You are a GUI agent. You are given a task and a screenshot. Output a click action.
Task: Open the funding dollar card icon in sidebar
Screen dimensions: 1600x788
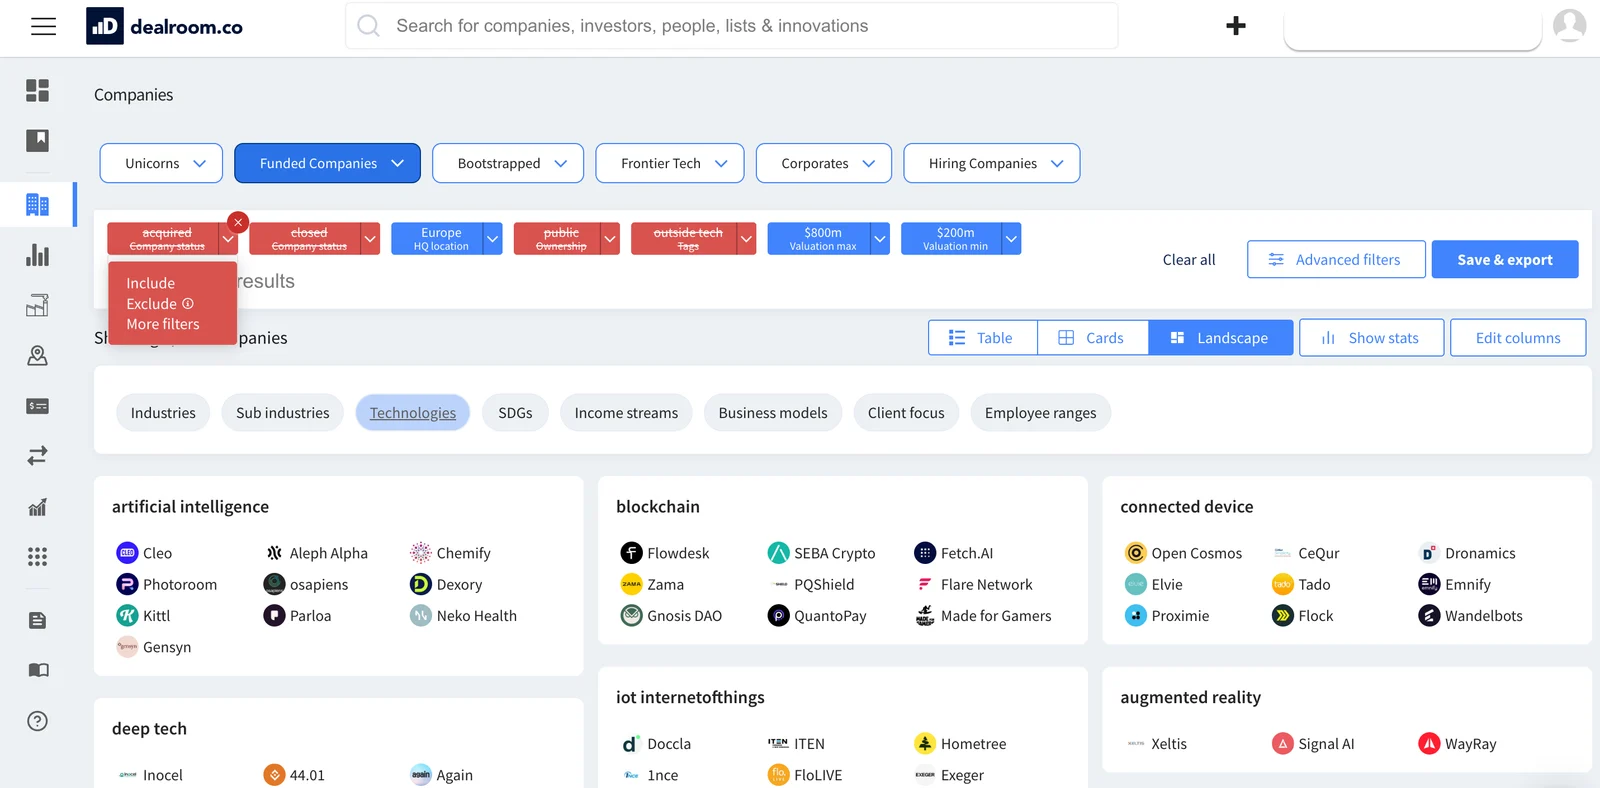coord(37,406)
